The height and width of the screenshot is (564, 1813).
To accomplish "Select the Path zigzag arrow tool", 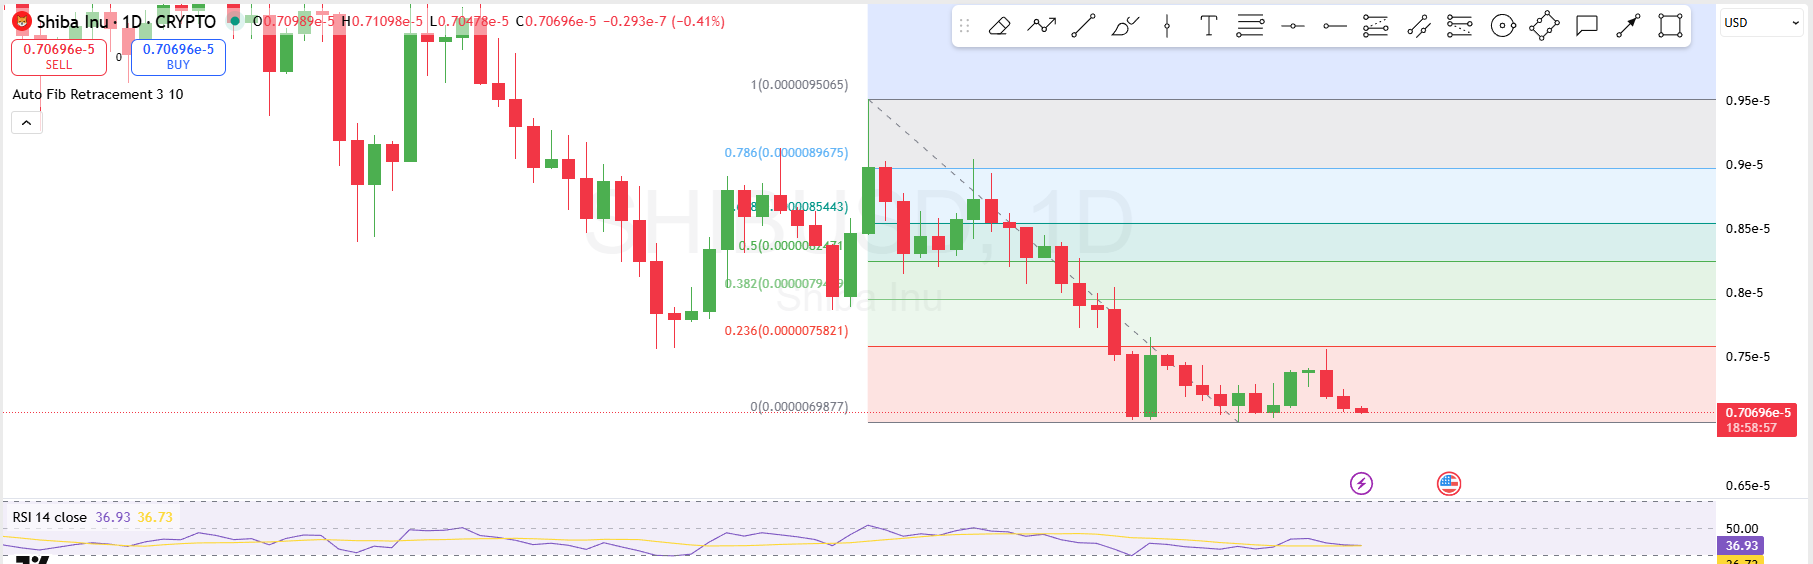I will (1041, 26).
